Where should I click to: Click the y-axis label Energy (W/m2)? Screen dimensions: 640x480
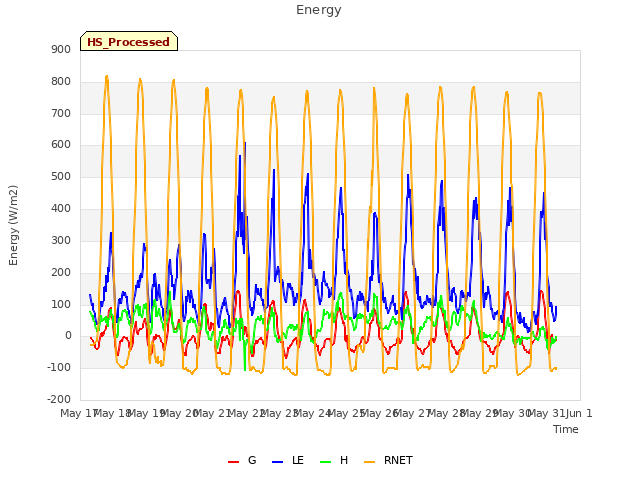coord(13,225)
